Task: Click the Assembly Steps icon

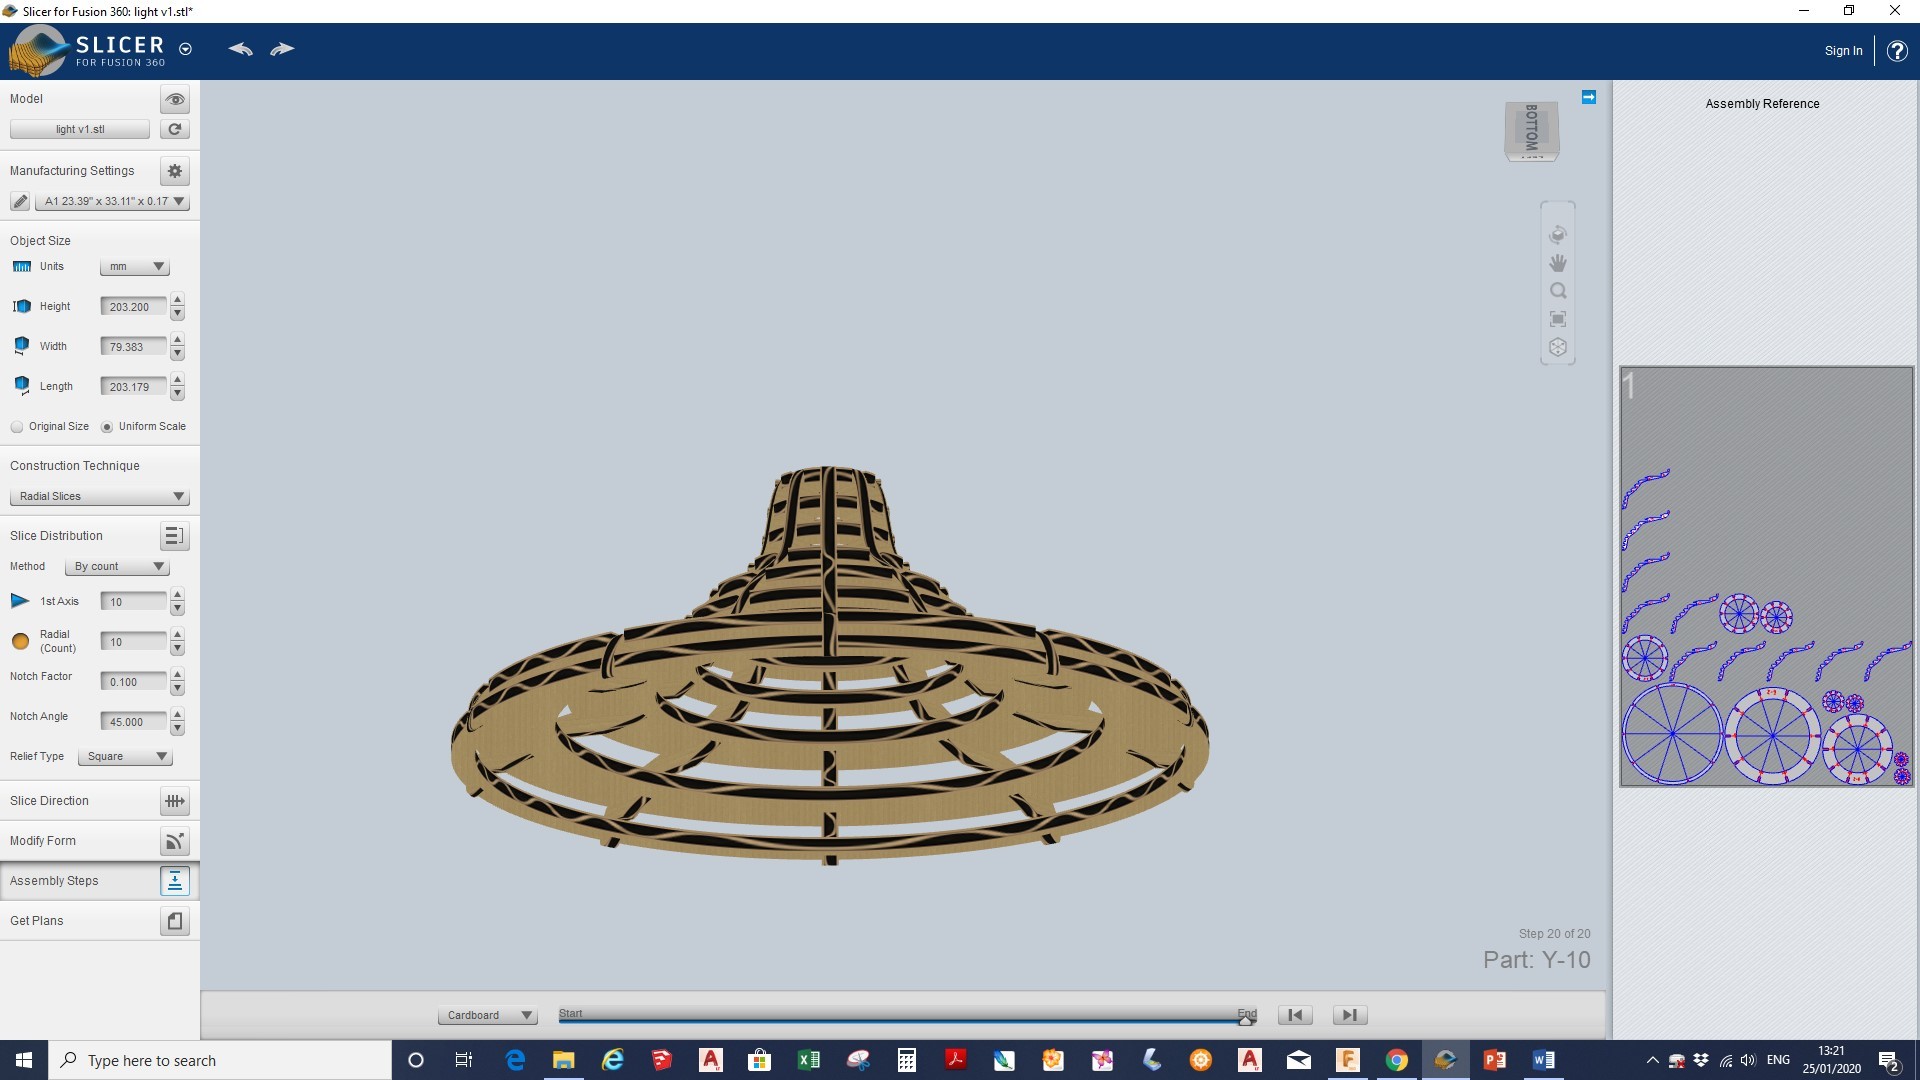Action: pyautogui.click(x=174, y=880)
